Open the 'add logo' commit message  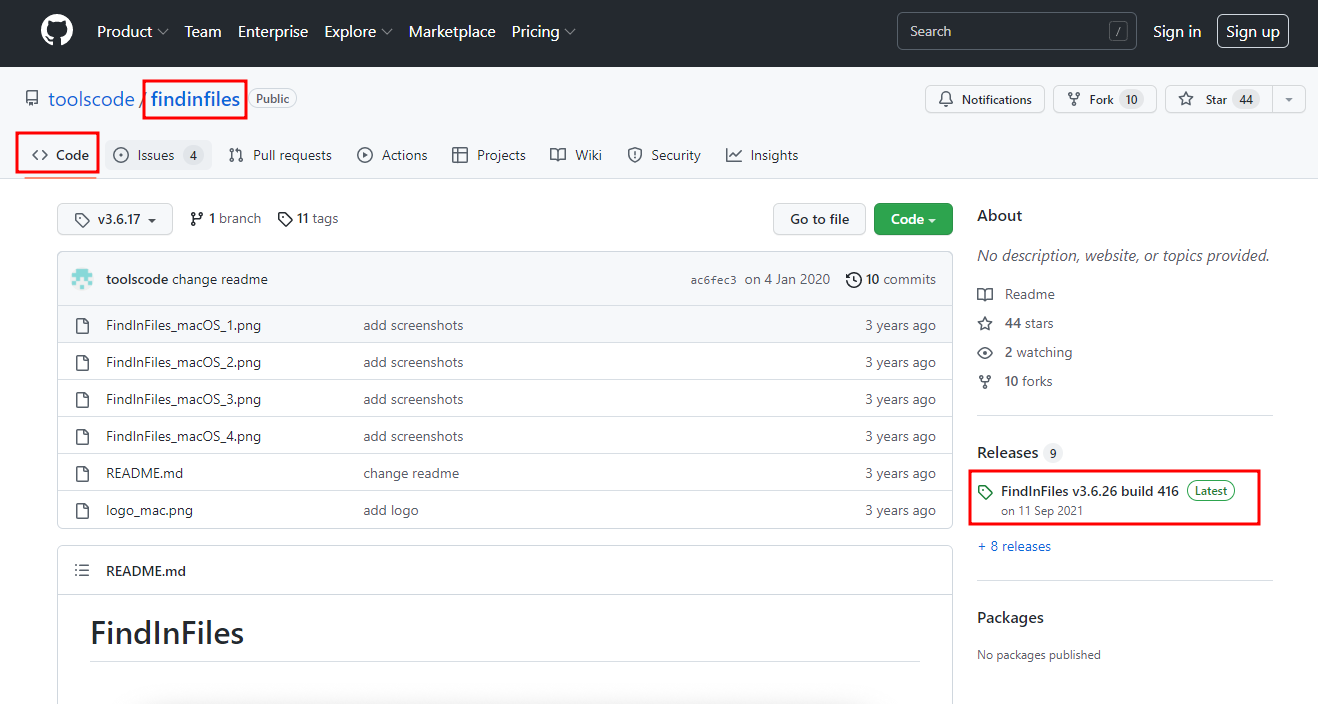pyautogui.click(x=391, y=510)
